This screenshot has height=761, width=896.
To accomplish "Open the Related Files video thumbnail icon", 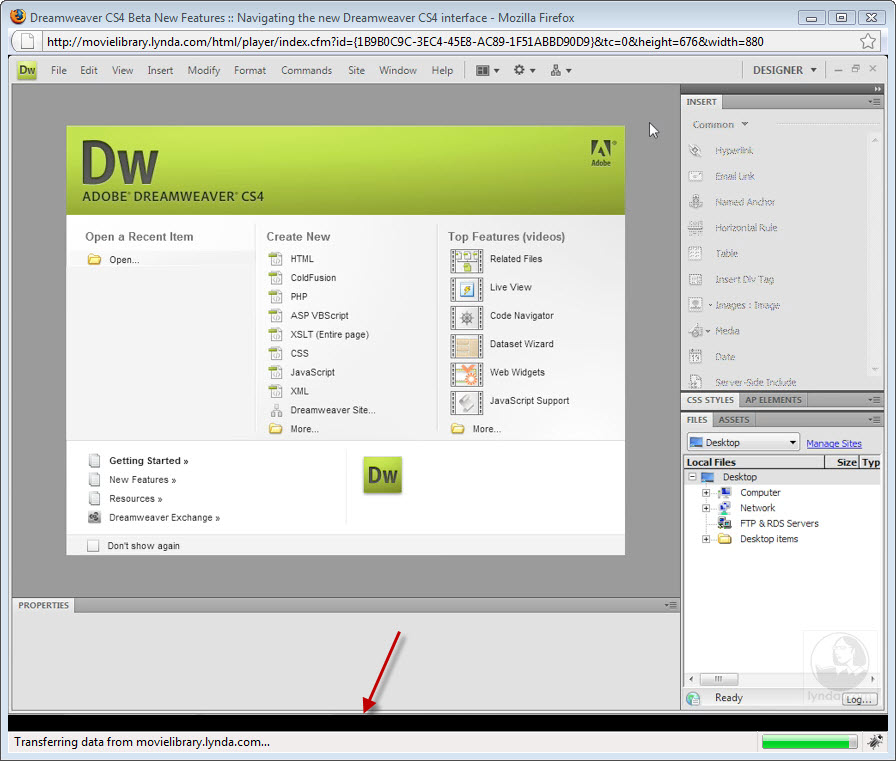I will [466, 261].
